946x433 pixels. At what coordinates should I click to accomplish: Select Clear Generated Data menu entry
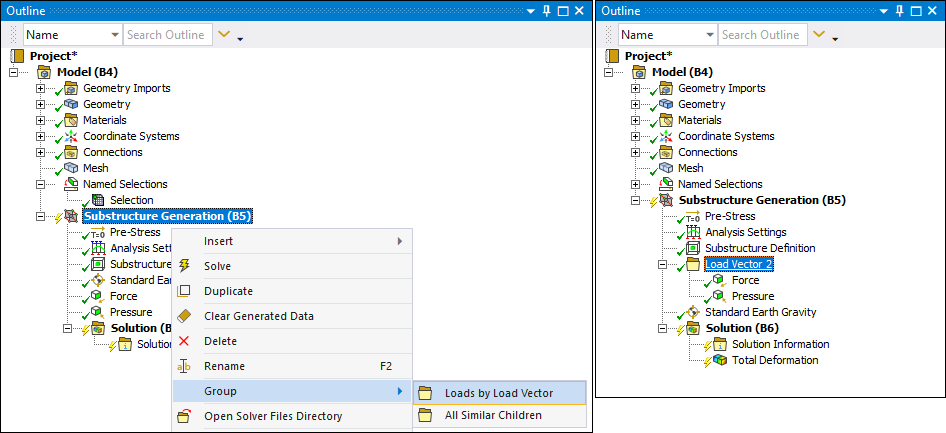[292, 316]
